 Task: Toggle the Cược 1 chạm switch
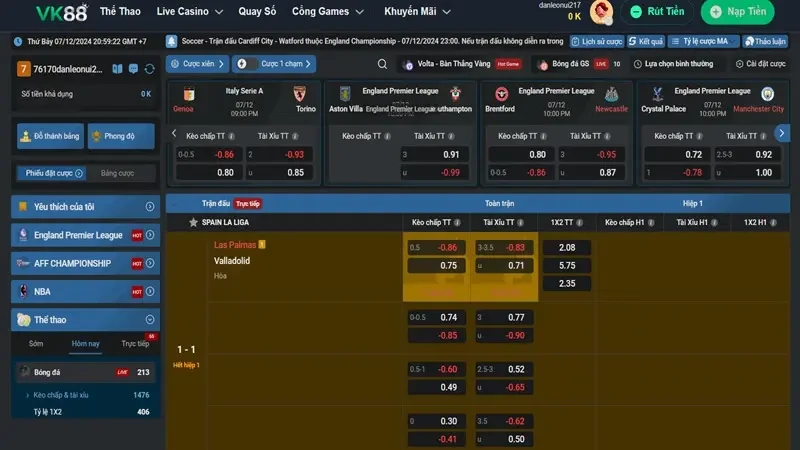click(242, 64)
